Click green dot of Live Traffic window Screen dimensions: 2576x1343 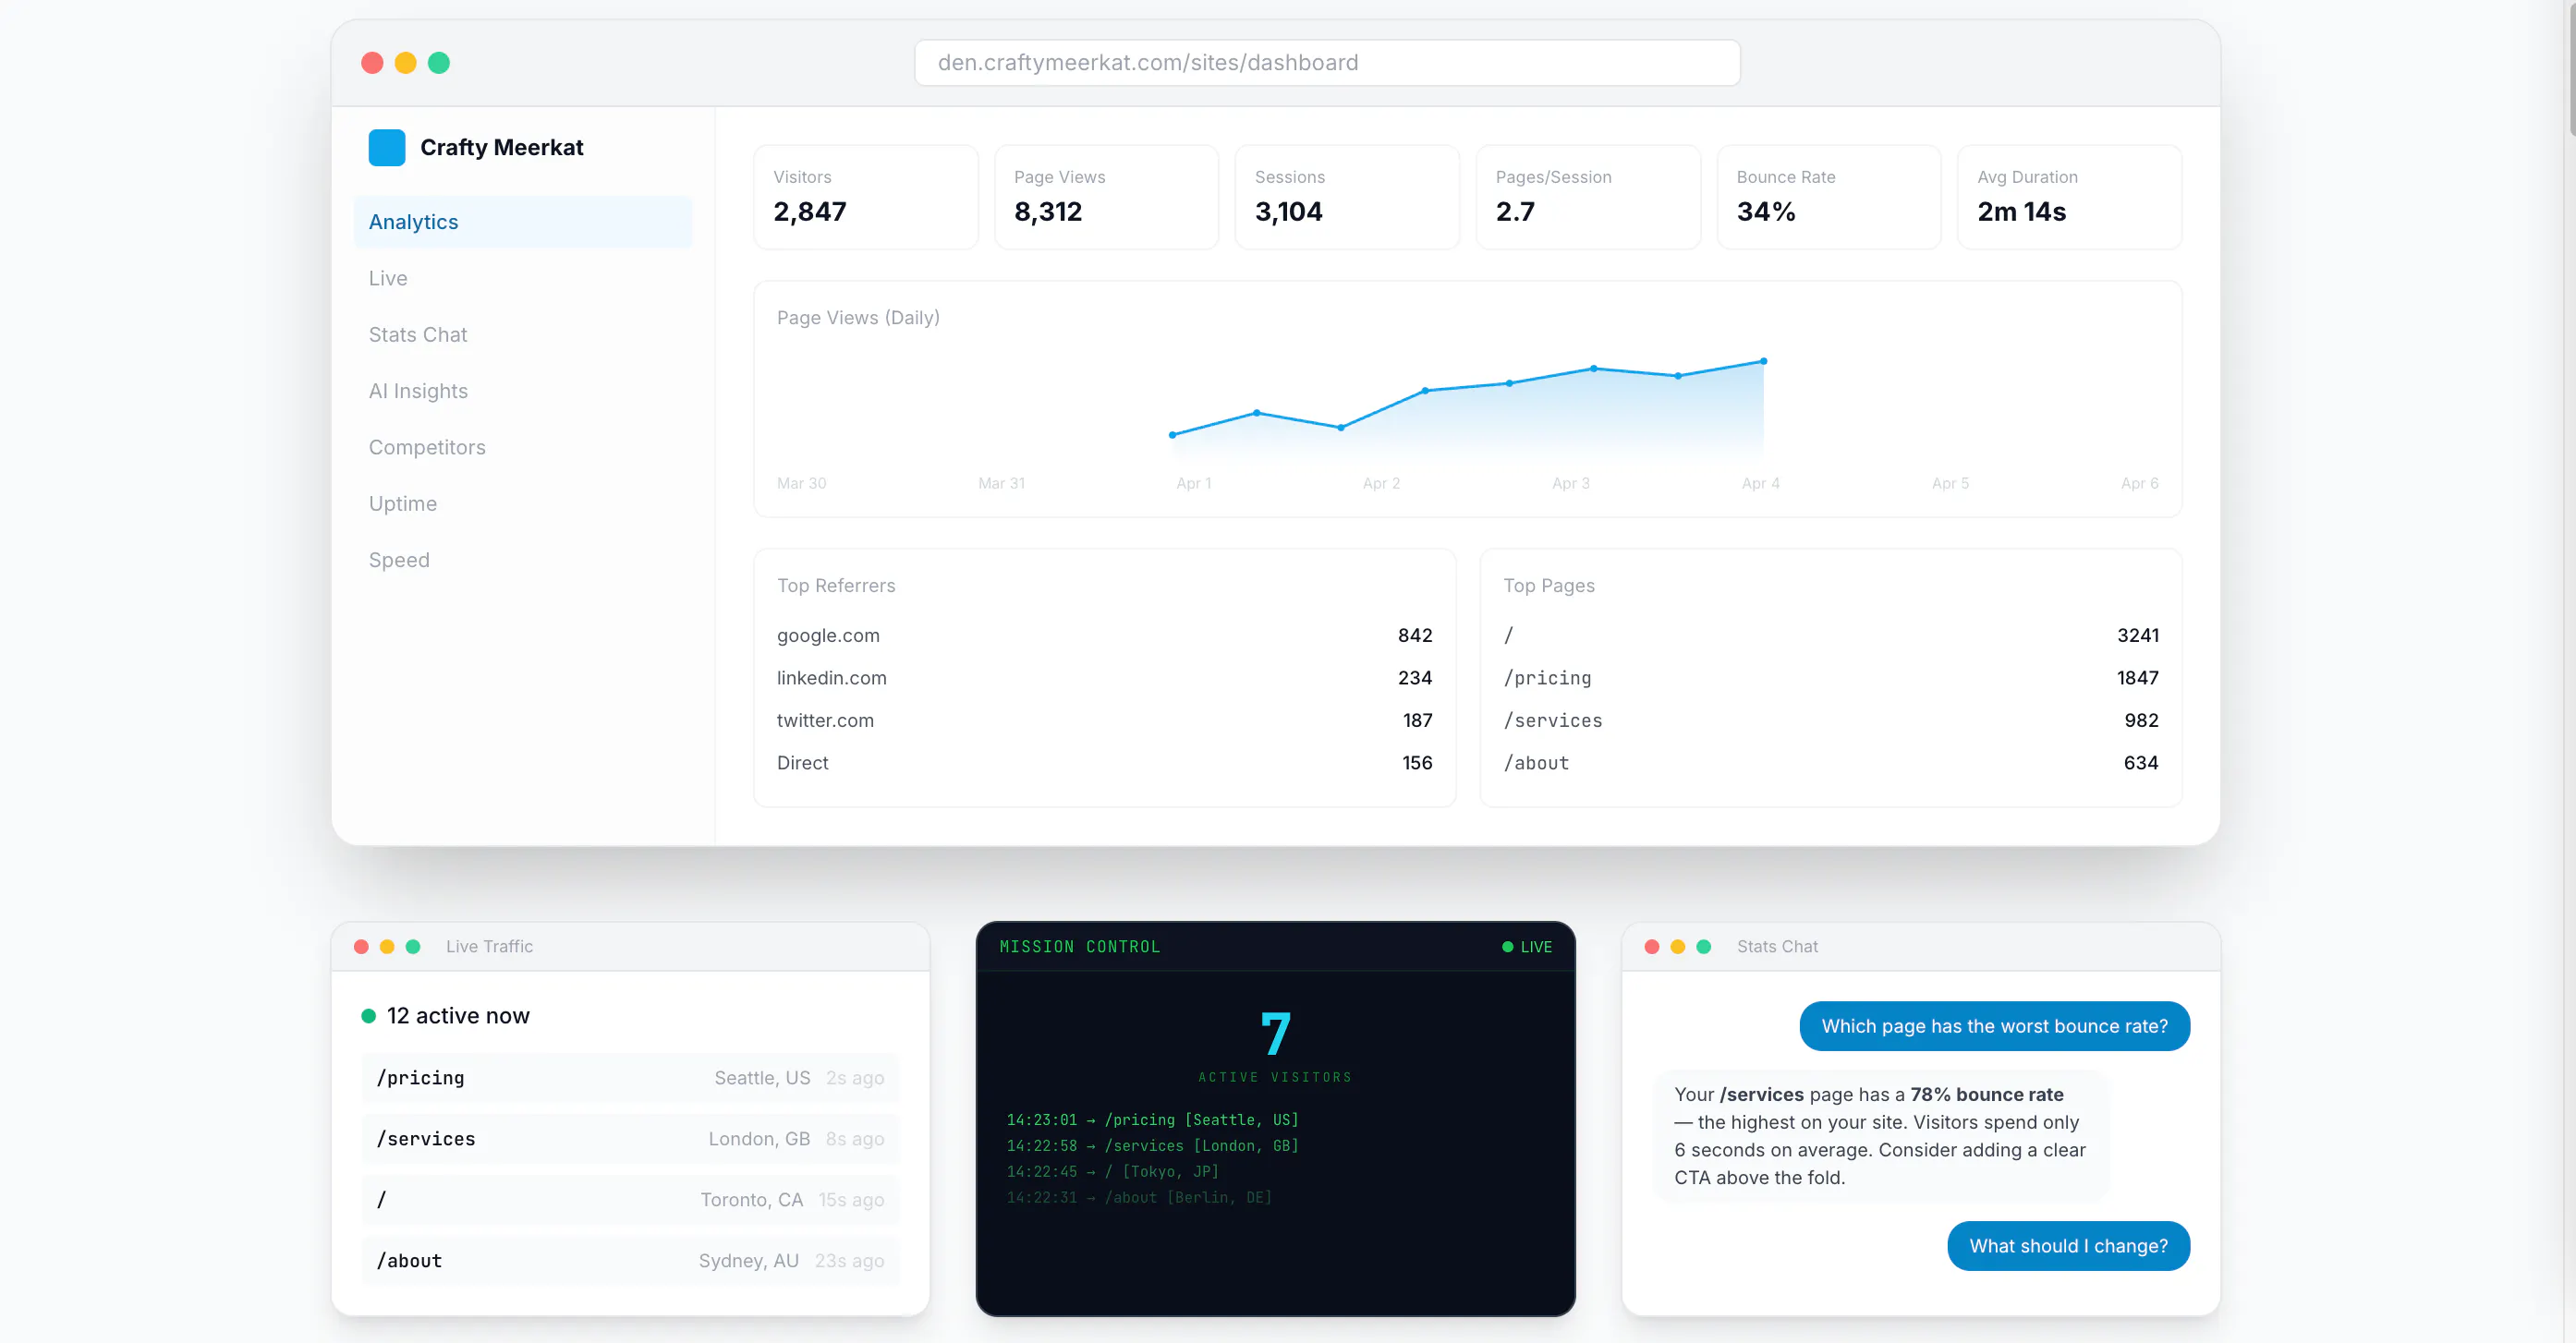[x=413, y=947]
